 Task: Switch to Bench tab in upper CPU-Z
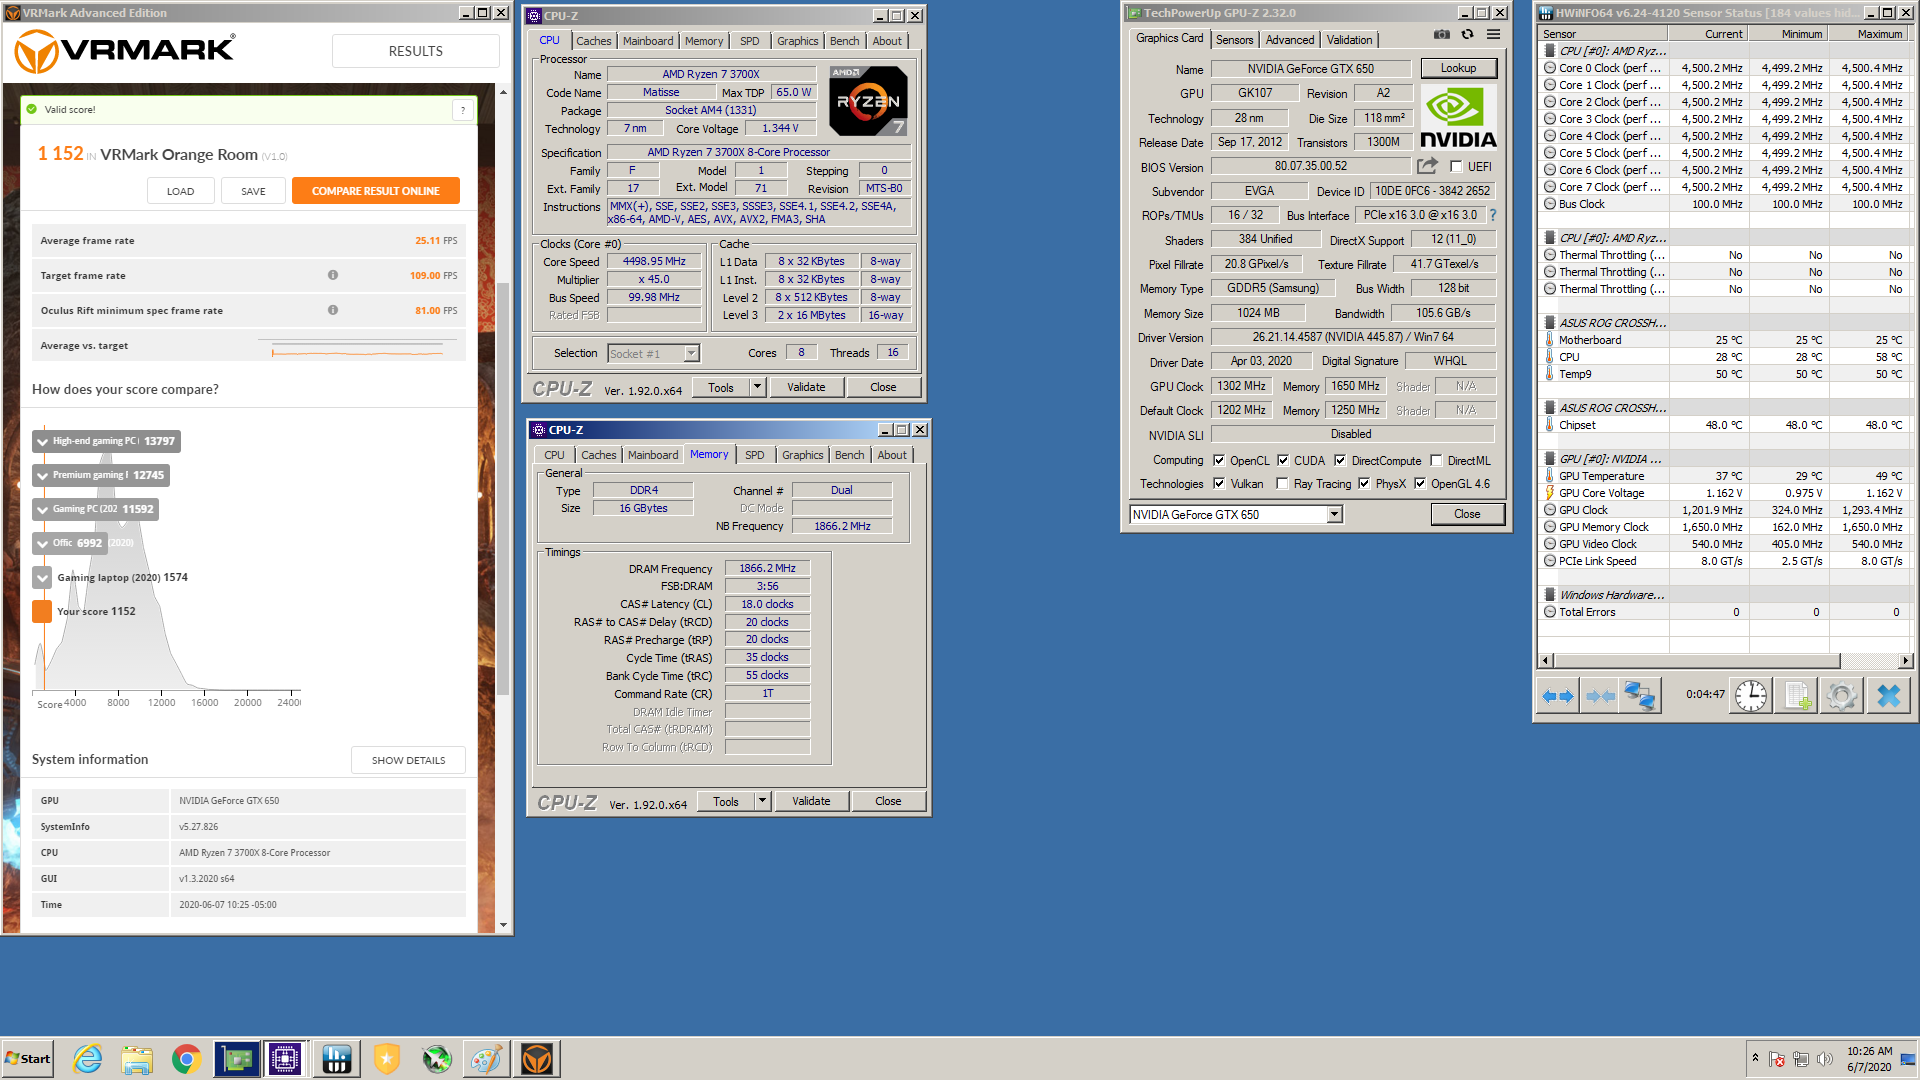[844, 41]
